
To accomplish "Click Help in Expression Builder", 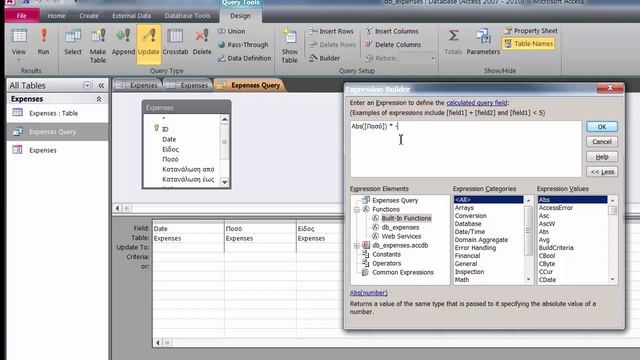I will (x=602, y=157).
